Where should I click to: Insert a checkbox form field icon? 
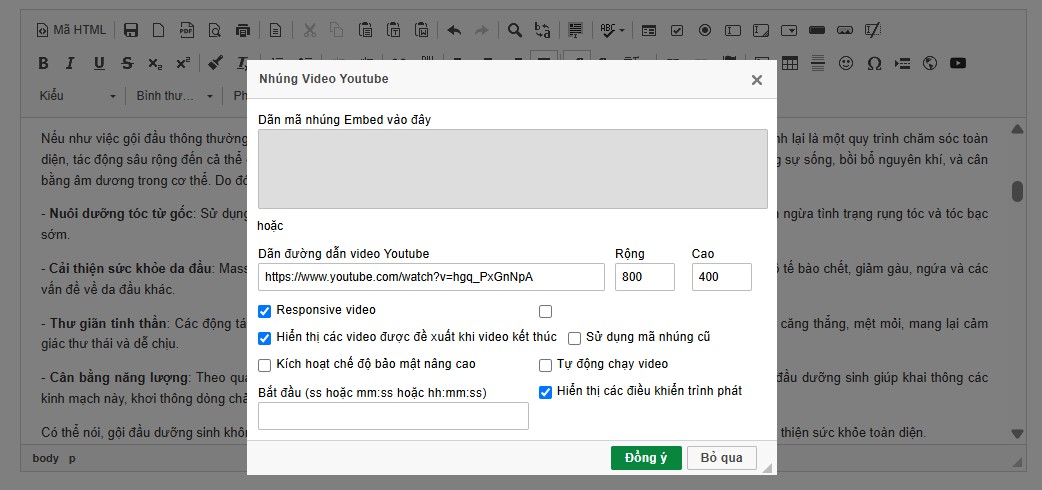[677, 30]
